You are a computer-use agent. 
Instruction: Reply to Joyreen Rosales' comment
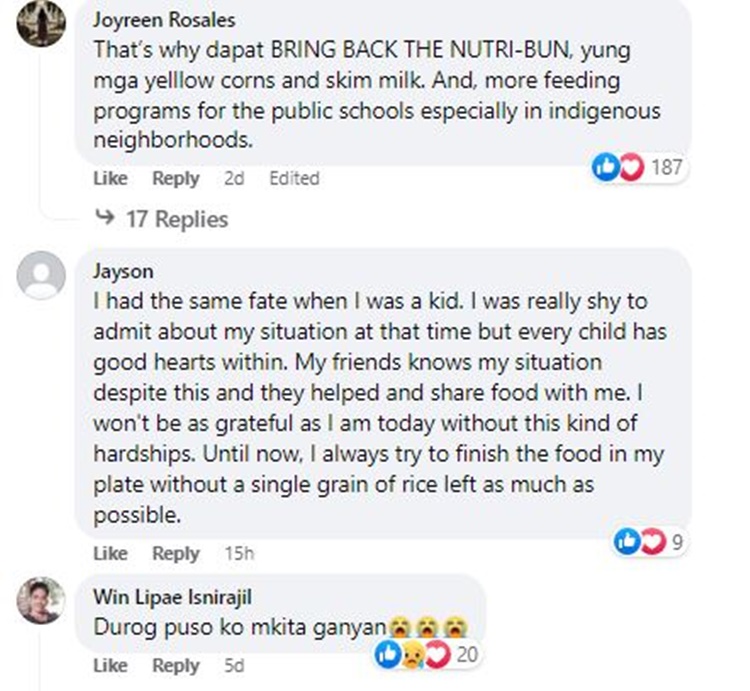click(176, 178)
